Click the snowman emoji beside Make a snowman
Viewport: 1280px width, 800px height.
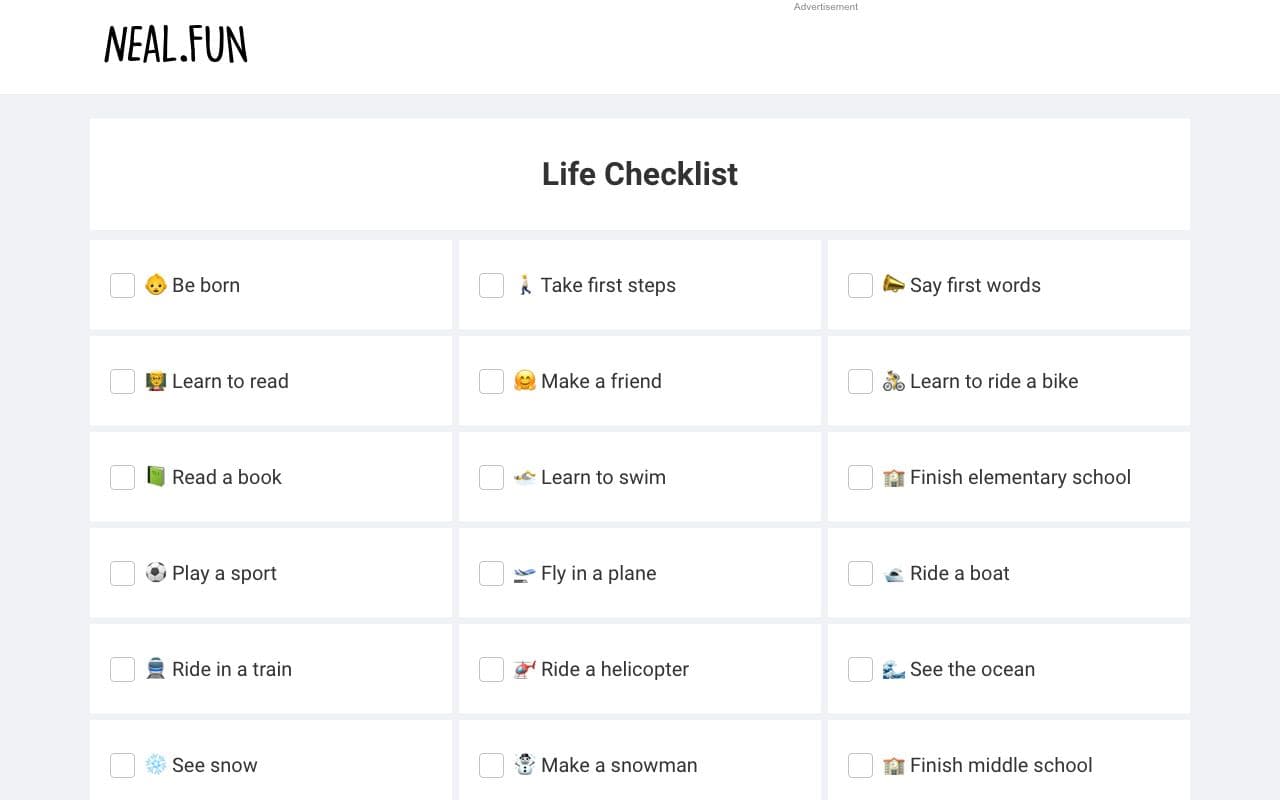[524, 765]
